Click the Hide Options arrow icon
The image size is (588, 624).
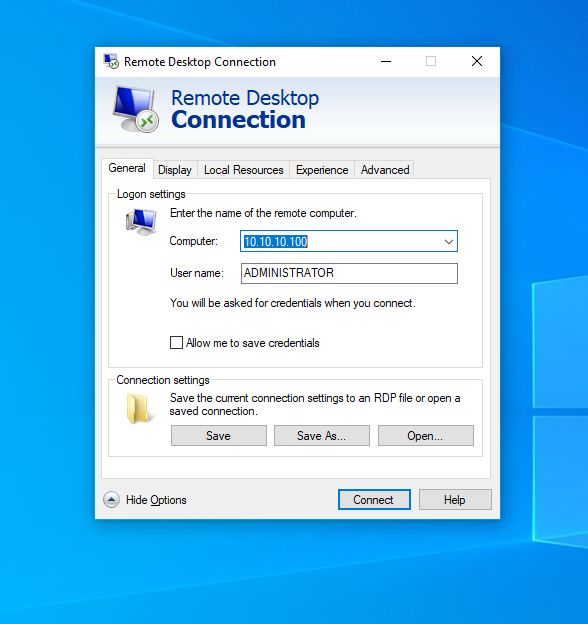coord(111,499)
